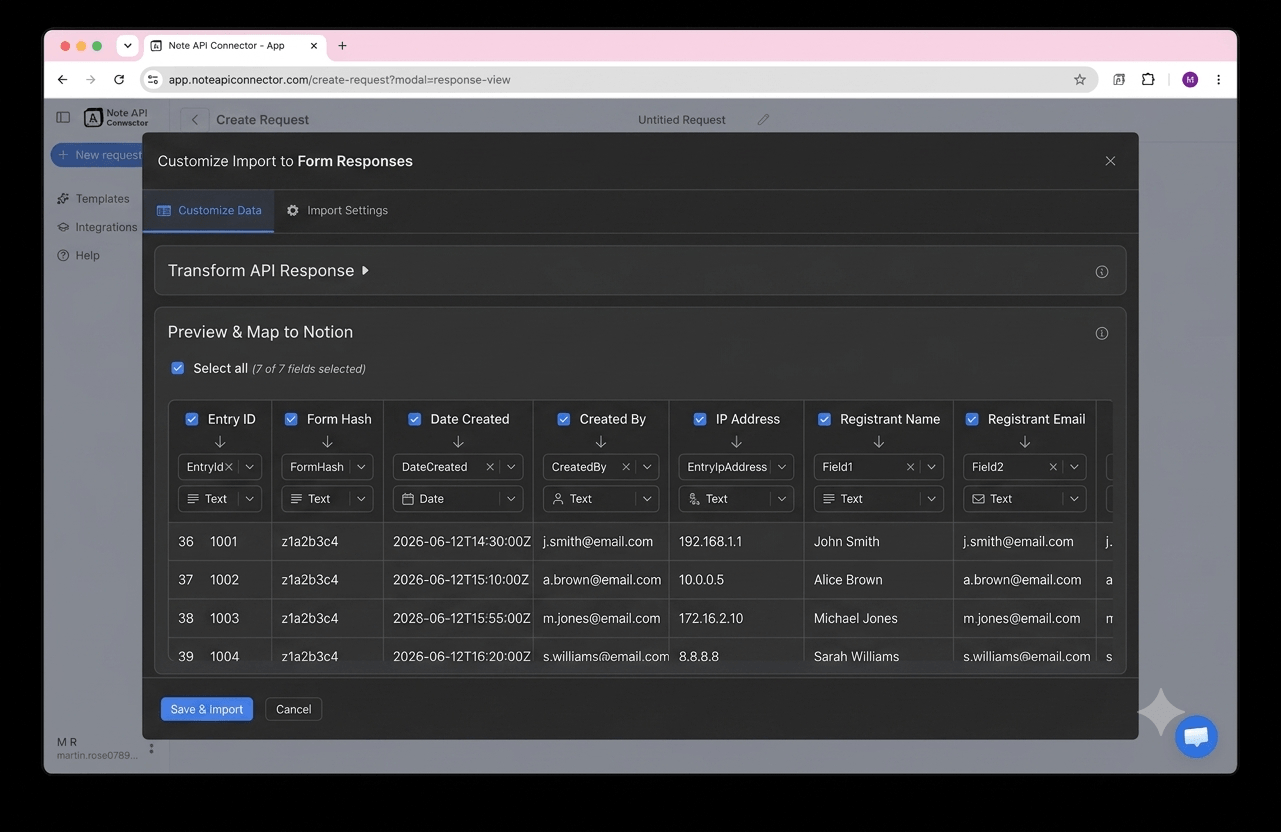Image resolution: width=1281 pixels, height=832 pixels.
Task: Click the Cancel button
Action: pos(294,709)
